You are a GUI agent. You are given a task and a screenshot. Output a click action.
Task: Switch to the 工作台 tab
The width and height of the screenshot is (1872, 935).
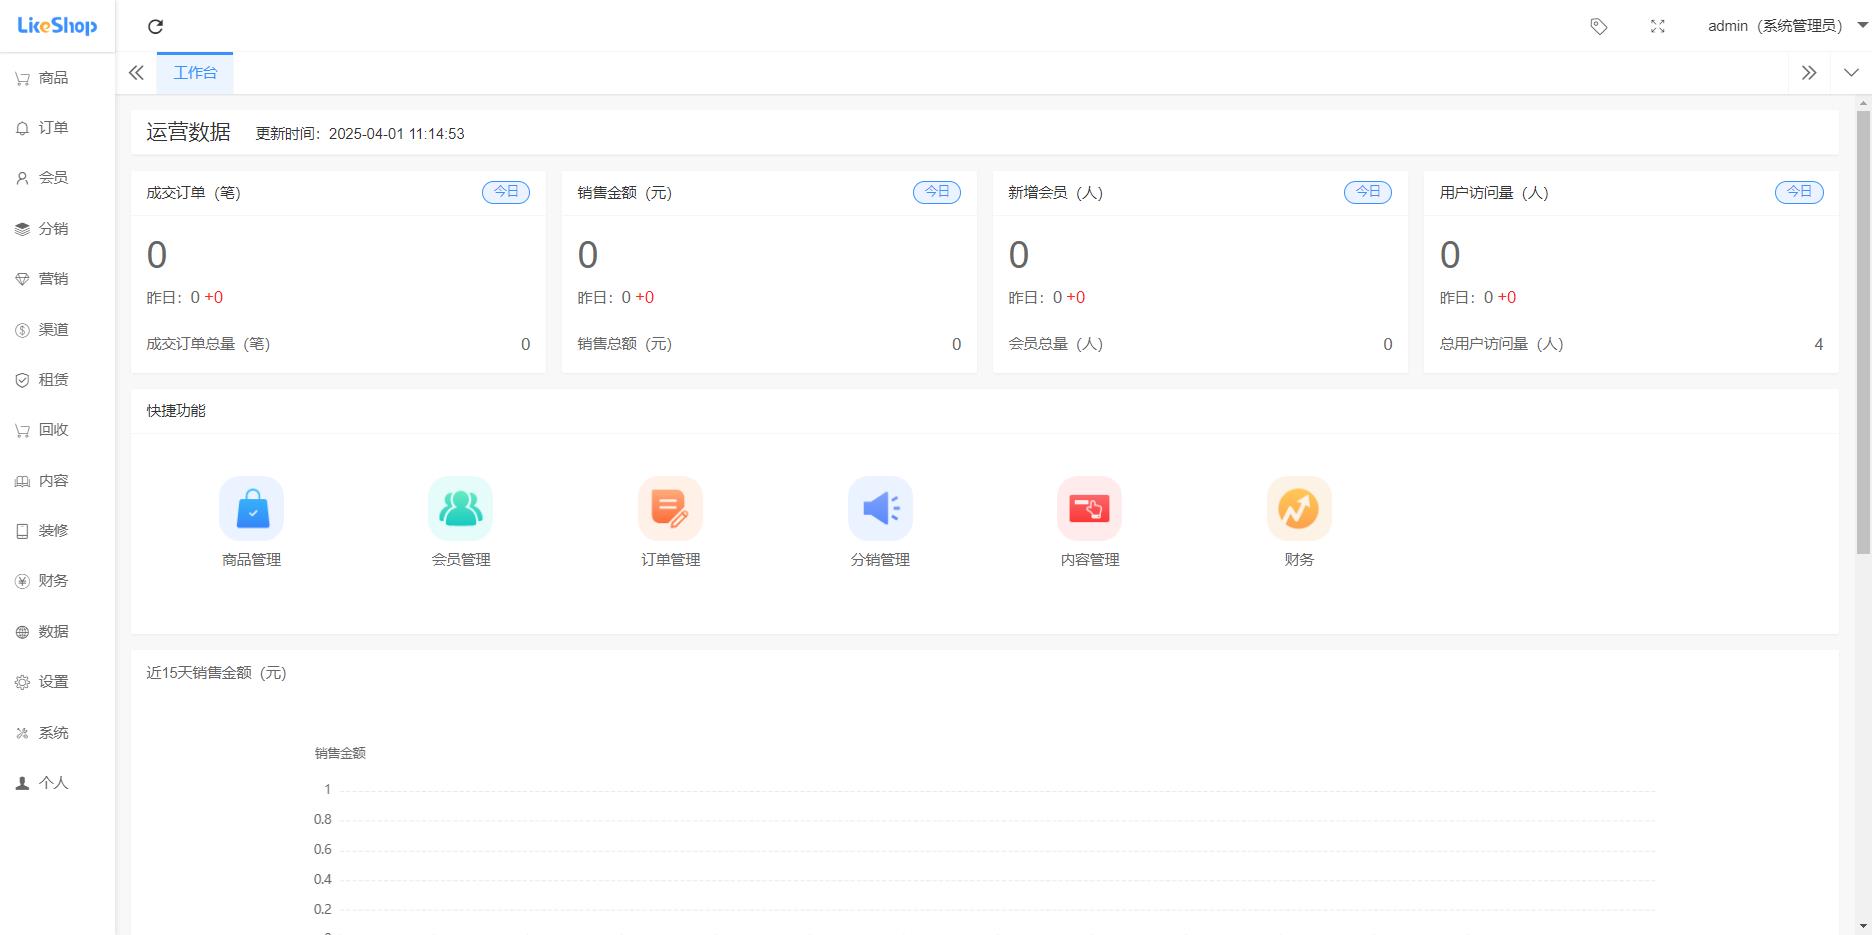195,73
